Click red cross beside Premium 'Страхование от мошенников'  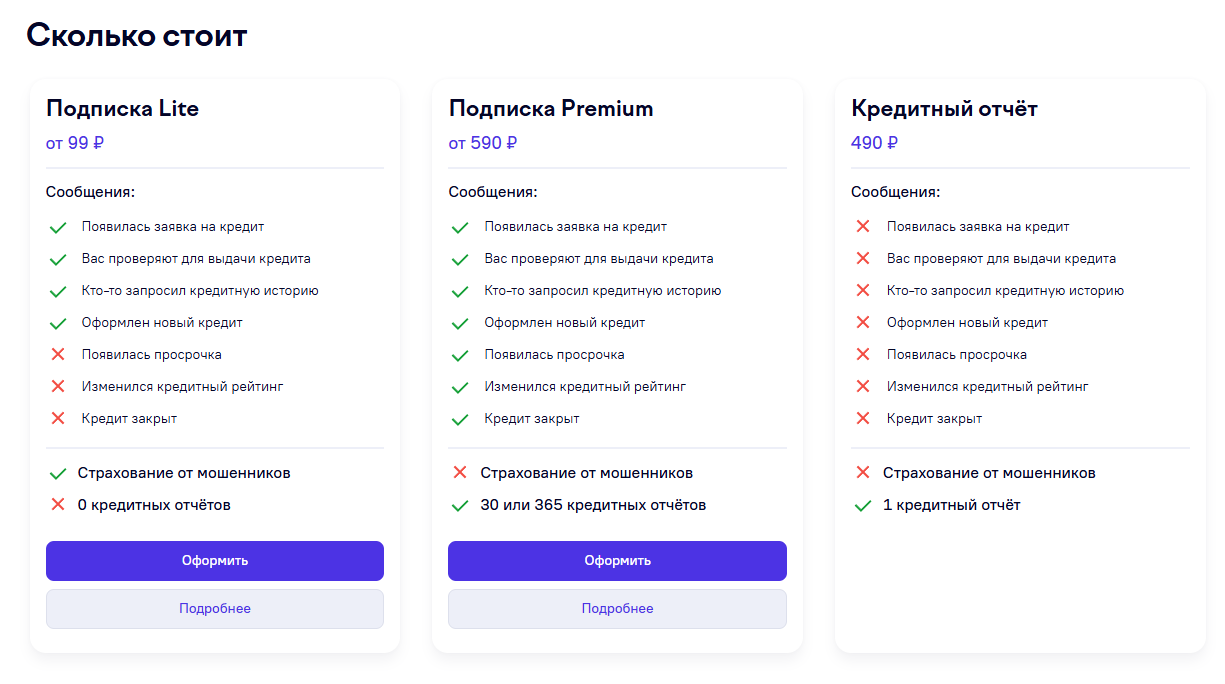pyautogui.click(x=460, y=473)
